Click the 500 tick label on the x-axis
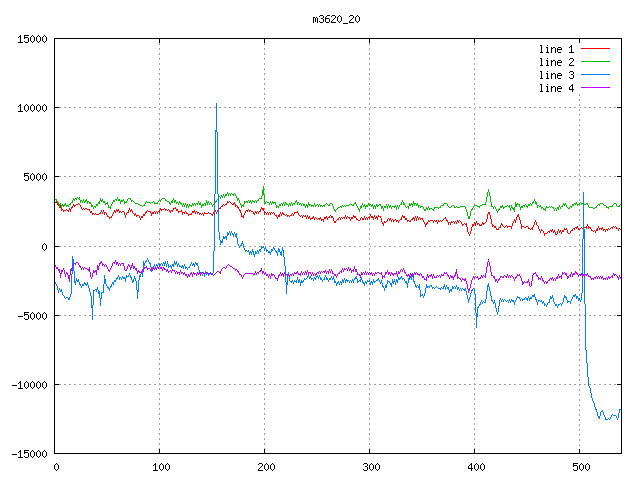The image size is (640, 480). (579, 466)
